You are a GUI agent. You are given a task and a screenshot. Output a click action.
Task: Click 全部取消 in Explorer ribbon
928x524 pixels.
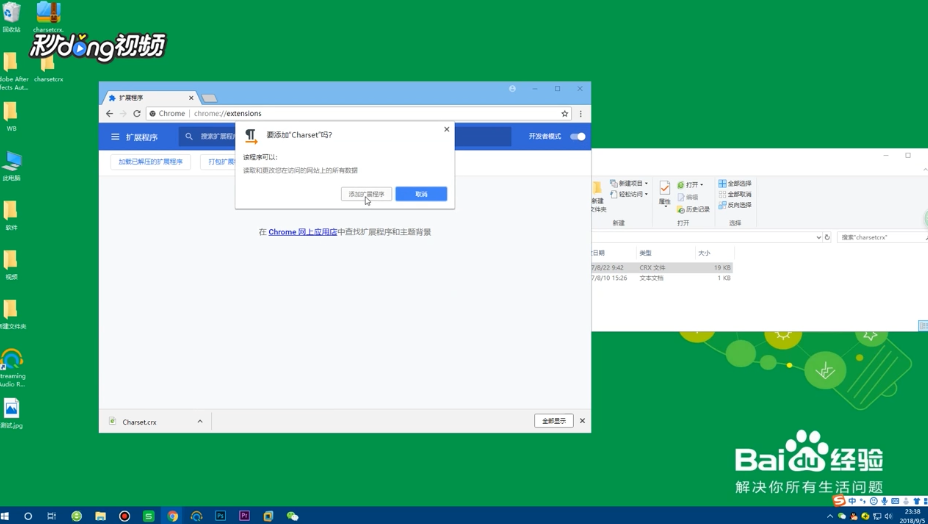pyautogui.click(x=734, y=194)
